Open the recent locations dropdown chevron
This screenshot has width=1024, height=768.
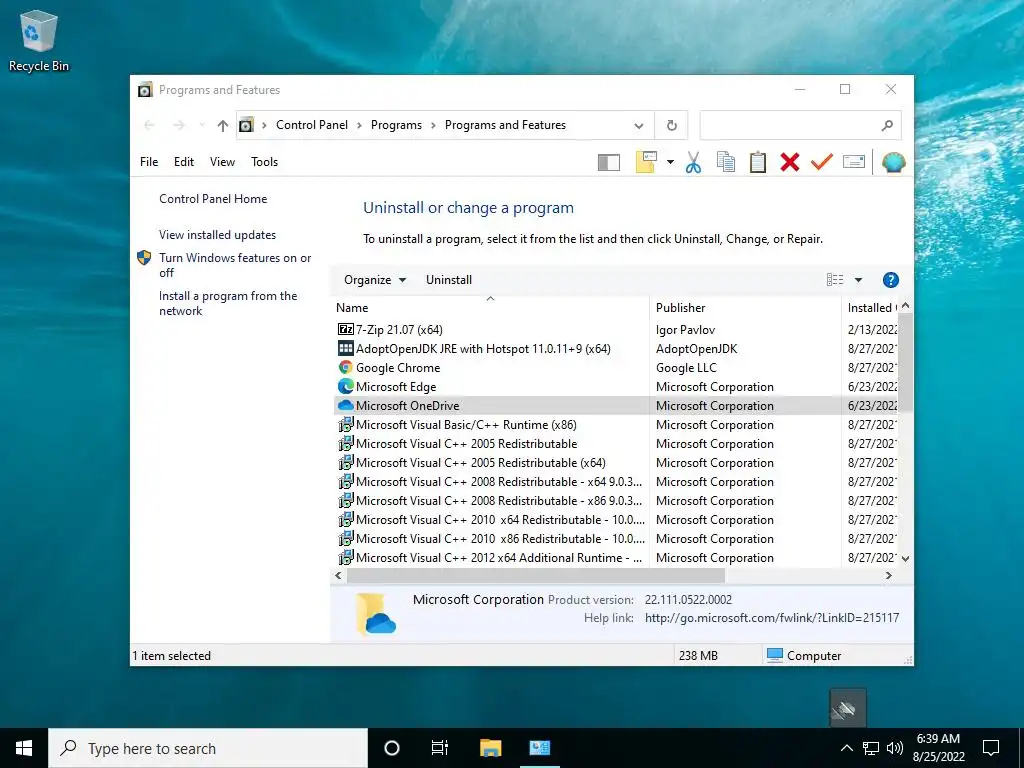coord(202,125)
